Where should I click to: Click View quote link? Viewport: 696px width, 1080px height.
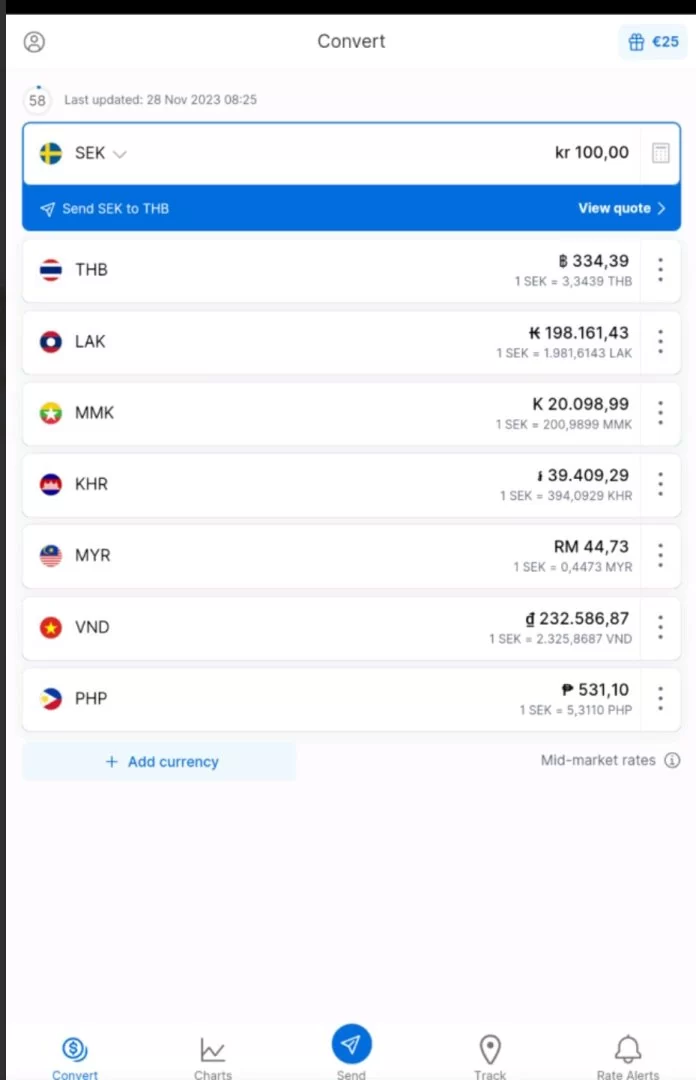620,208
